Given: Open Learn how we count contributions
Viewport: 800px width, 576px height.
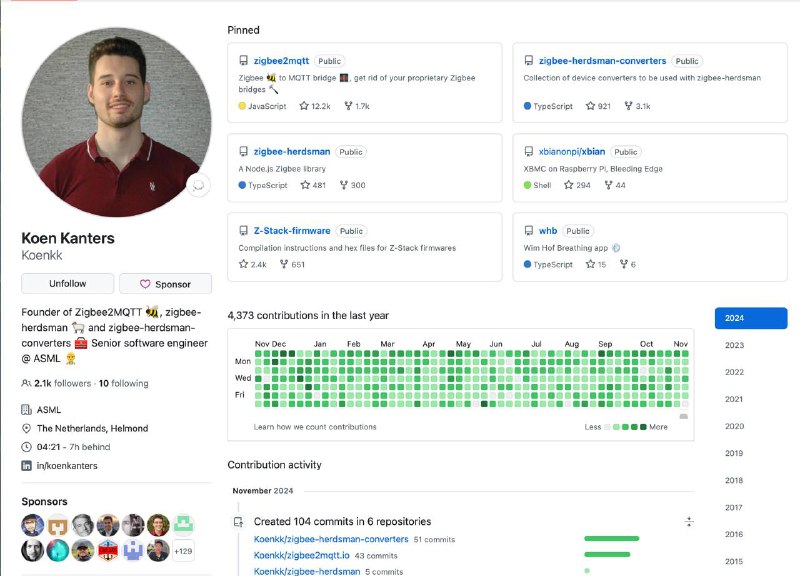Looking at the screenshot, I should pyautogui.click(x=315, y=427).
